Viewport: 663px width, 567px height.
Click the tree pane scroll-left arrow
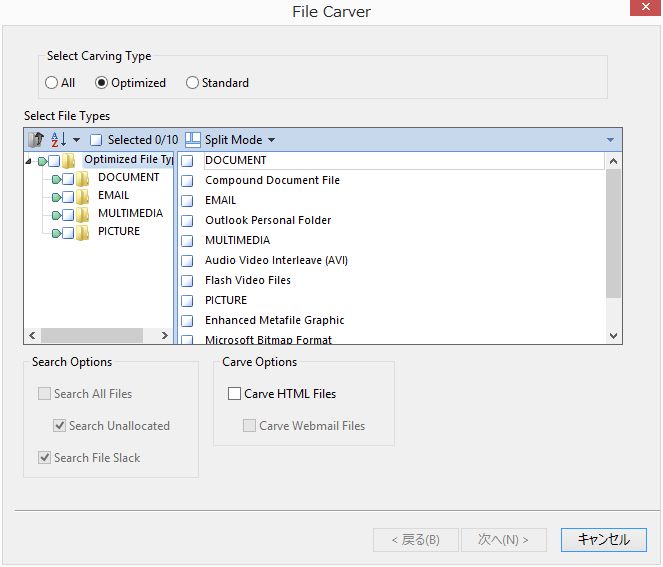[33, 336]
